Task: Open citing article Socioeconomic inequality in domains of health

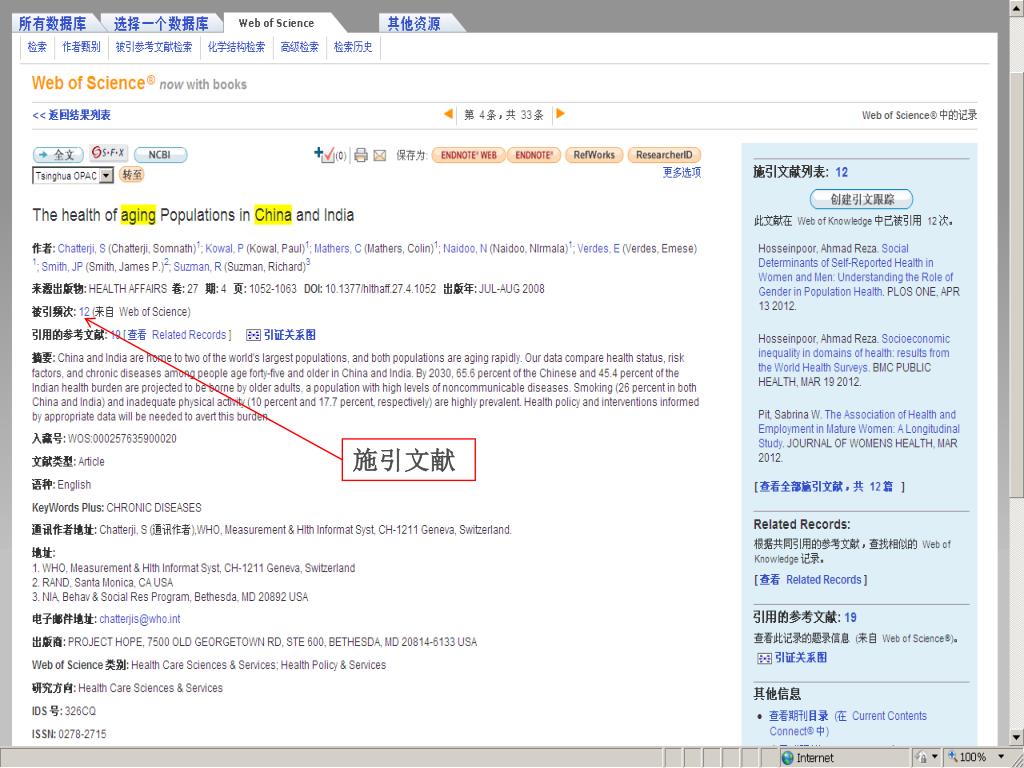Action: [854, 353]
